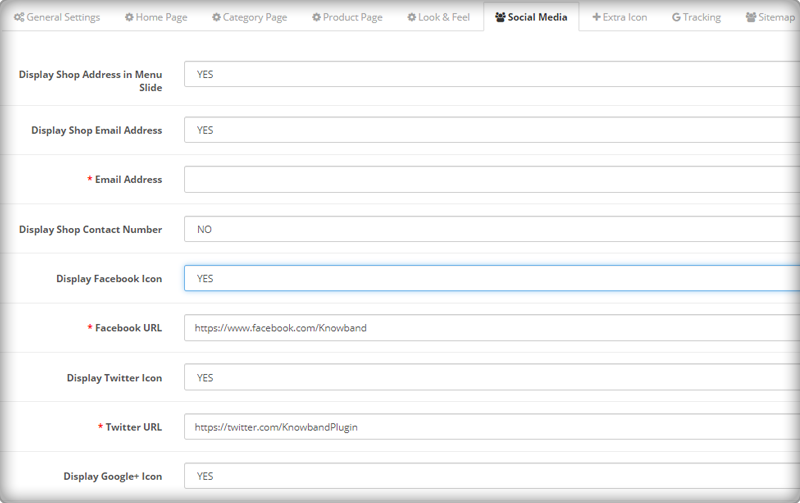Select the Look & Feel tab
This screenshot has height=503, width=800.
click(x=439, y=17)
